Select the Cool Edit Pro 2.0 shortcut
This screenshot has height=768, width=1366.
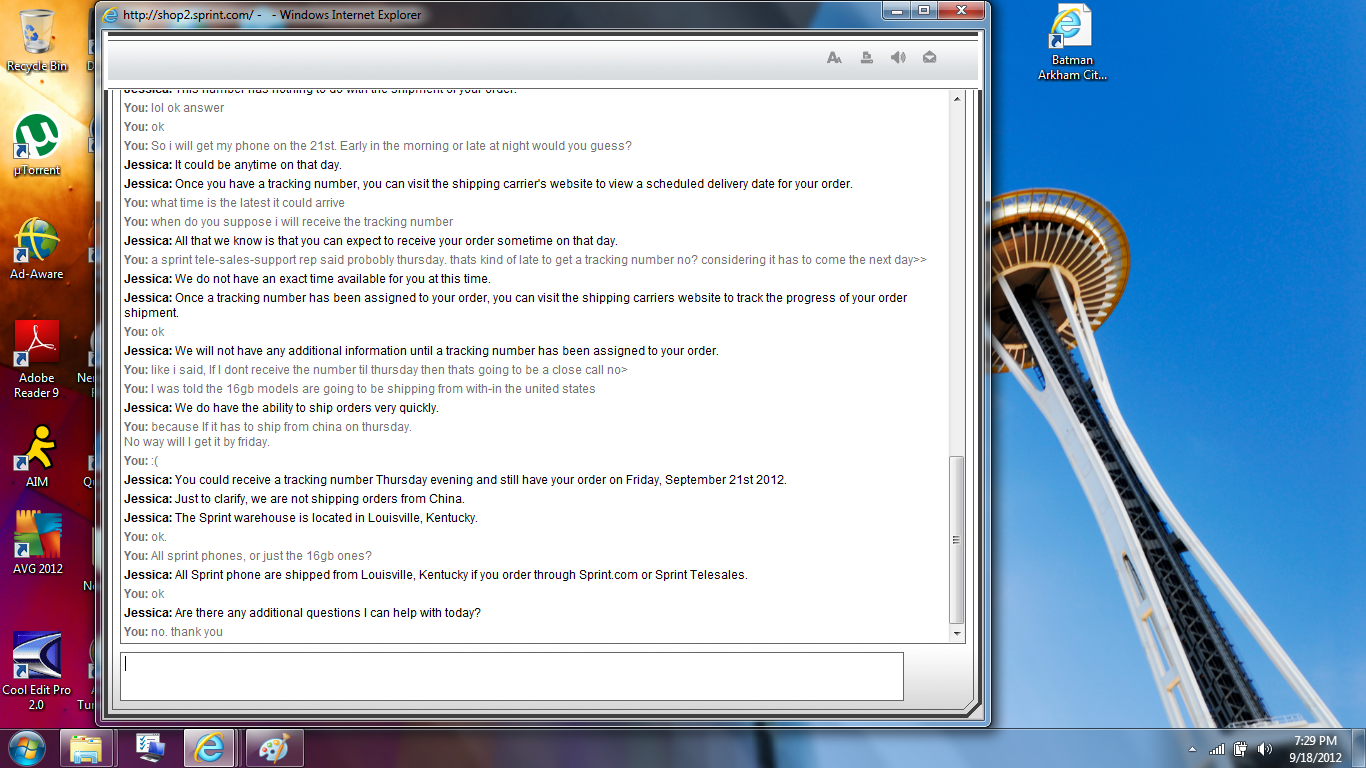click(37, 671)
